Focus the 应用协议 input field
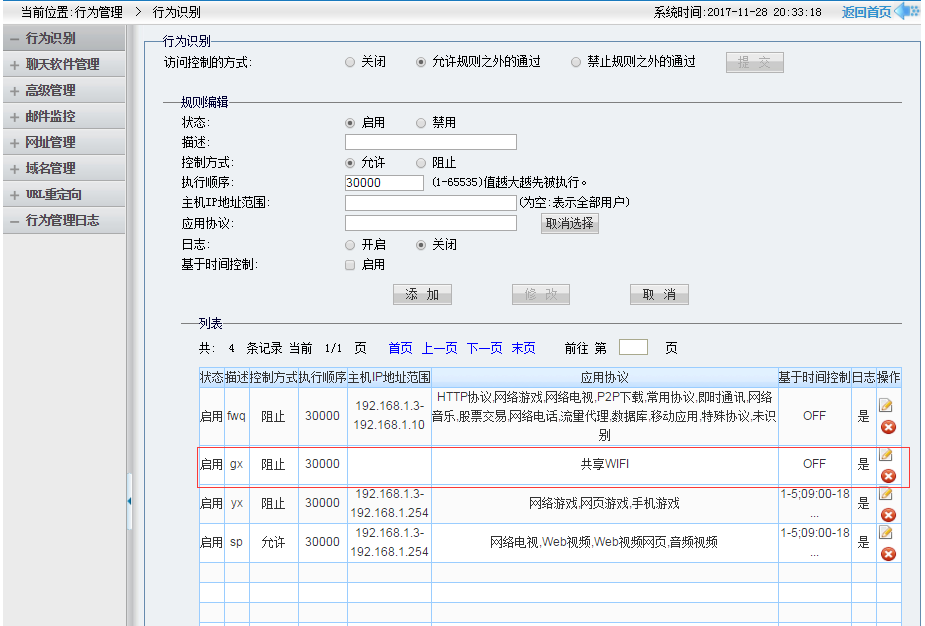Screen dimensions: 925x626 pyautogui.click(x=431, y=223)
